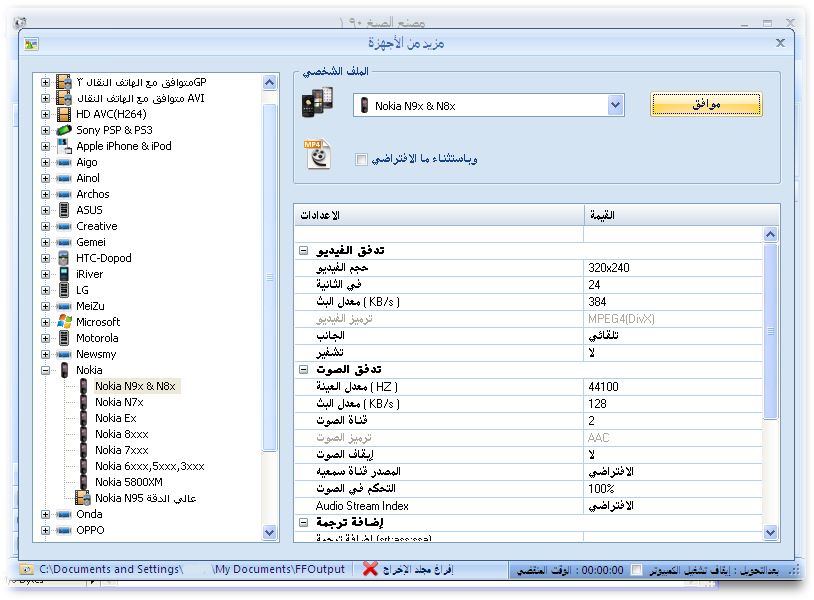Click the settings table scroll up arrow

770,235
